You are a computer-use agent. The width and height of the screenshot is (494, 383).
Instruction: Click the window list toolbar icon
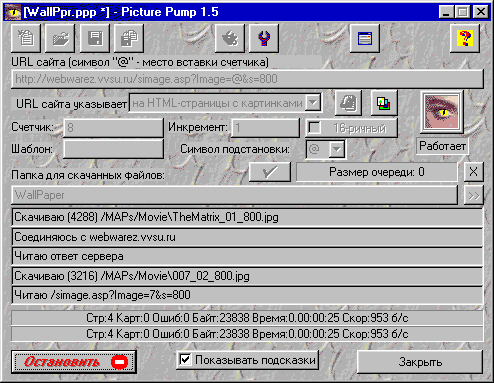pos(365,38)
